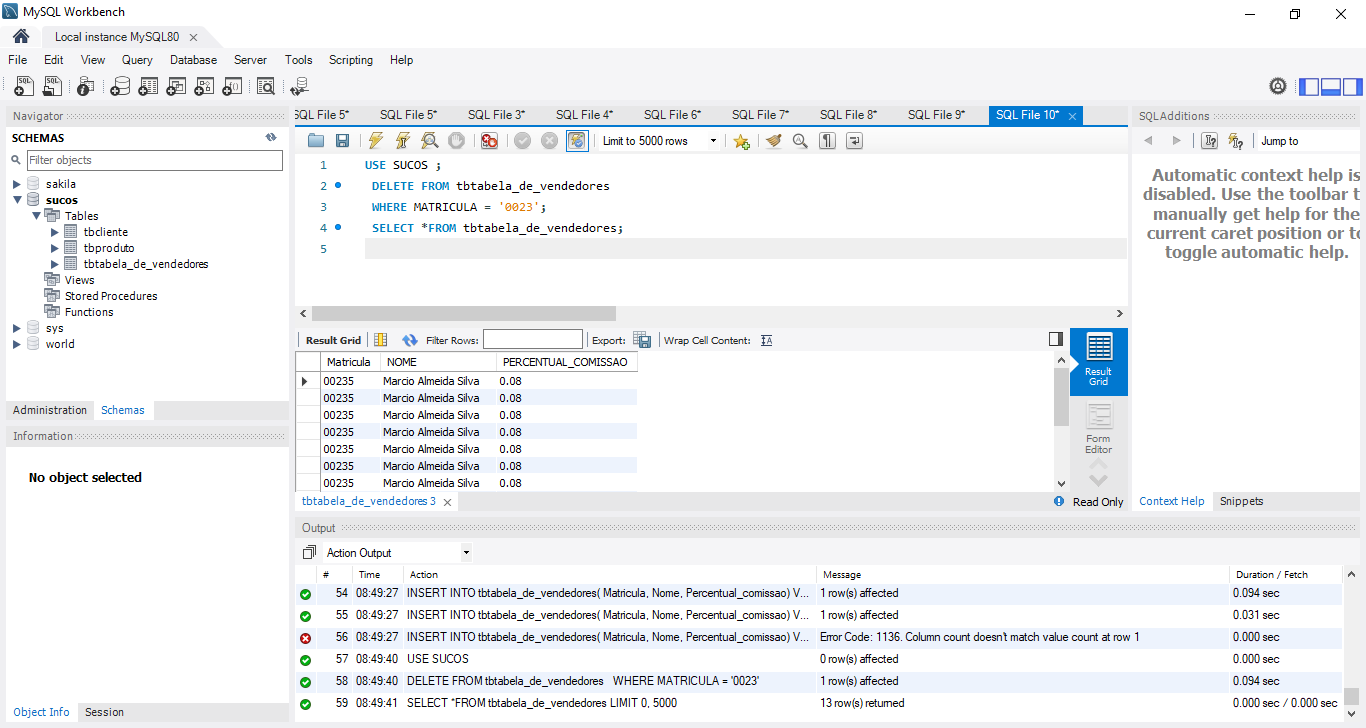This screenshot has width=1366, height=728.
Task: Create a new view in active schema
Action: pyautogui.click(x=176, y=87)
